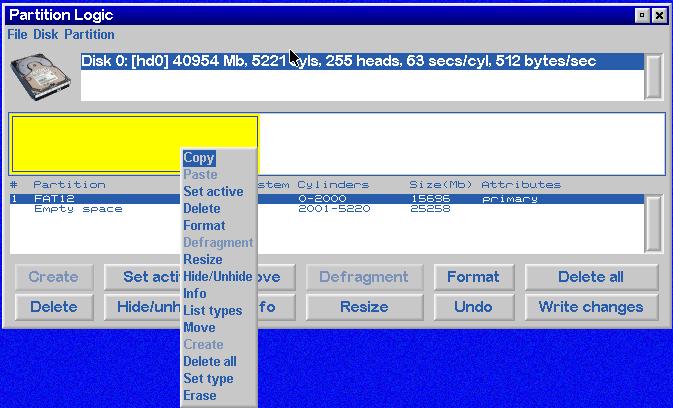
Task: Choose Copy from the context menu
Action: 199,158
